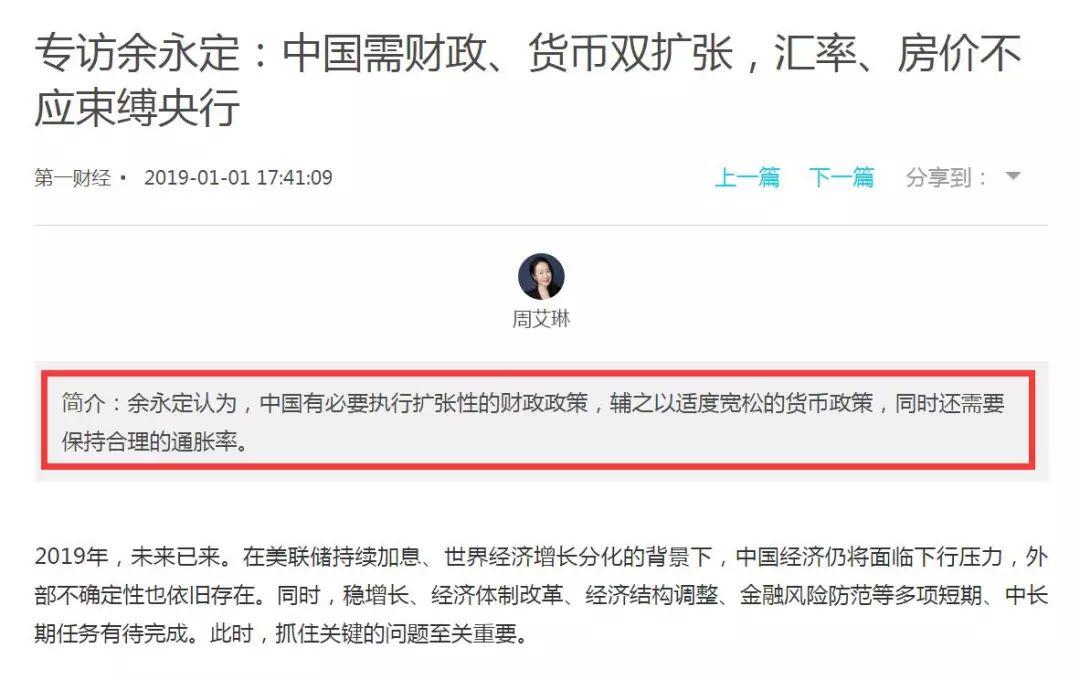The width and height of the screenshot is (1080, 680).
Task: Expand the 分享到 share dropdown arrow
Action: (x=1012, y=176)
